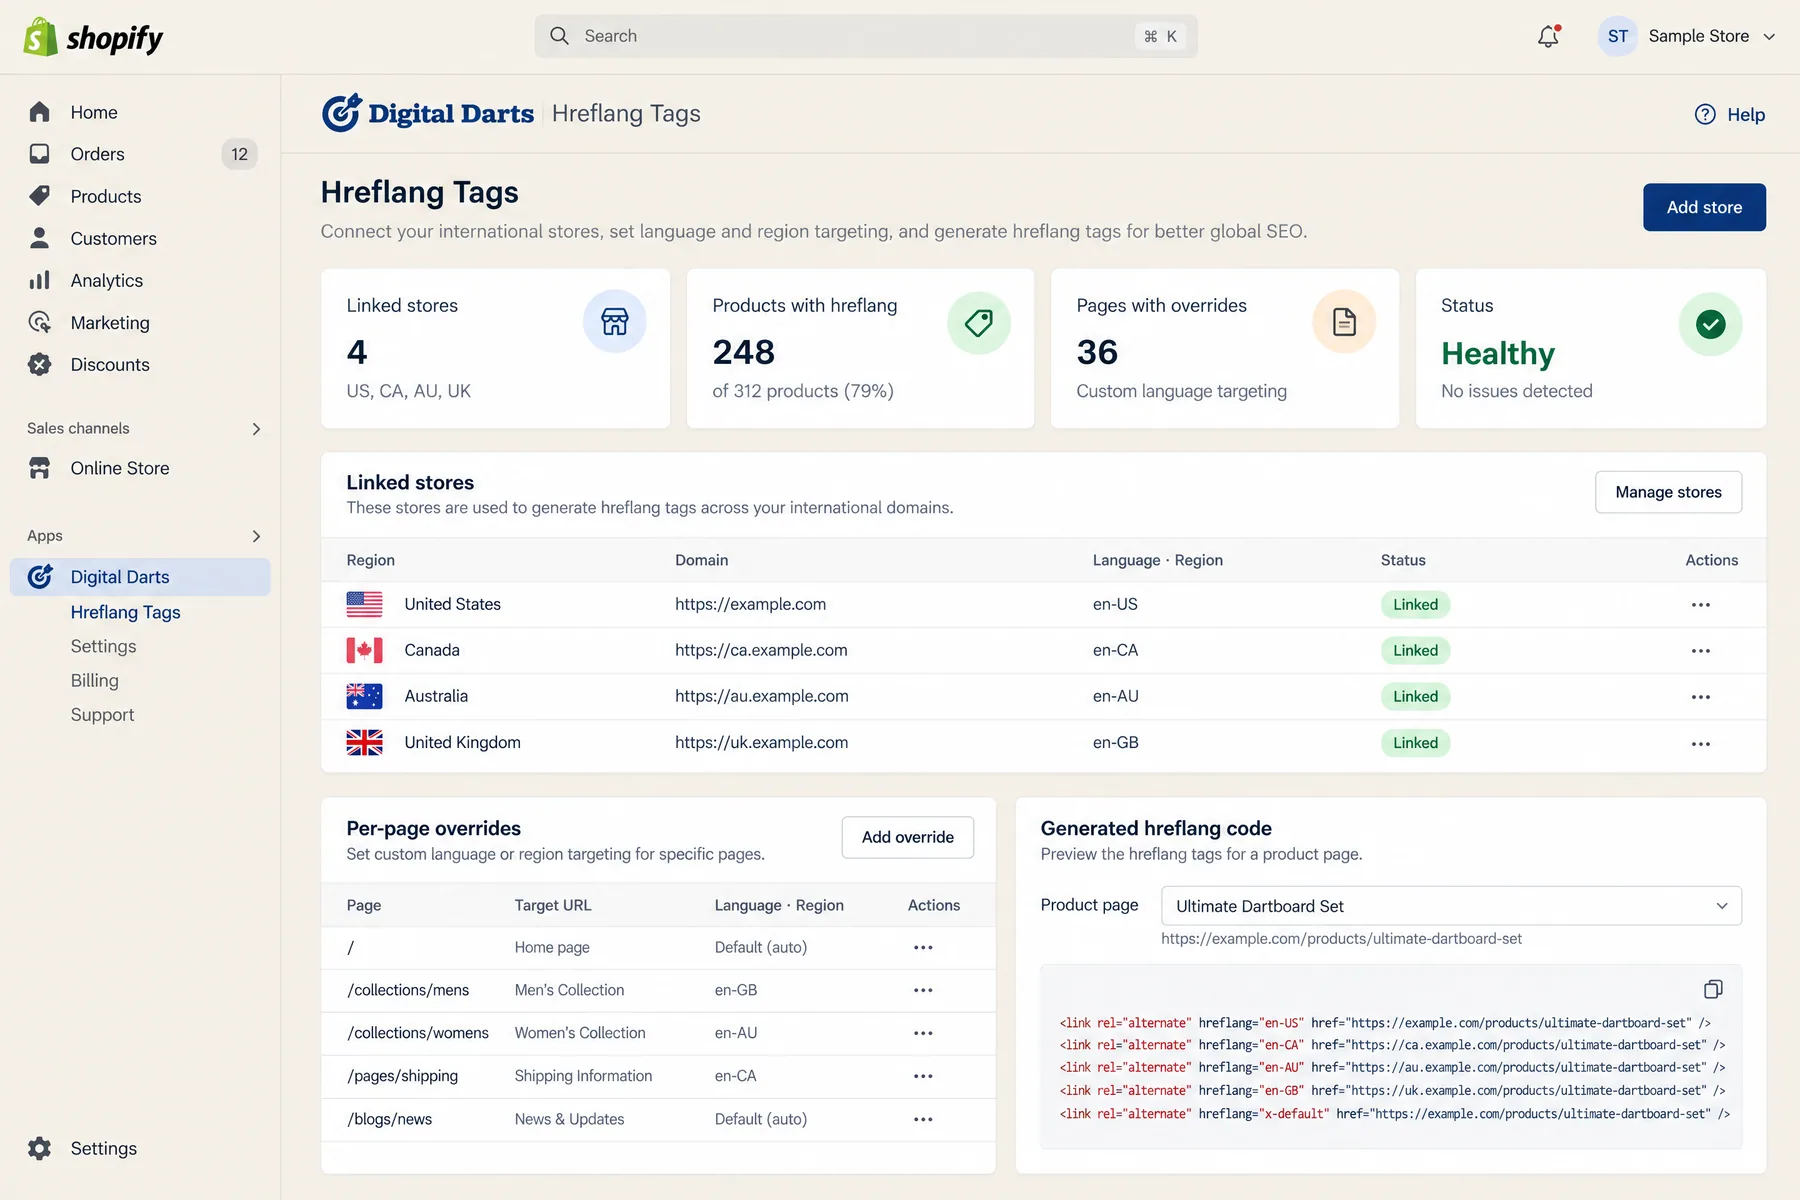Open Digital Darts Settings submenu item

[103, 646]
